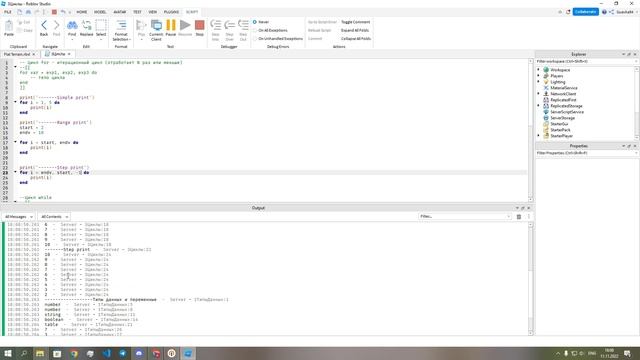Select On All Exceptions radio button
The height and width of the screenshot is (360, 640).
tap(255, 30)
